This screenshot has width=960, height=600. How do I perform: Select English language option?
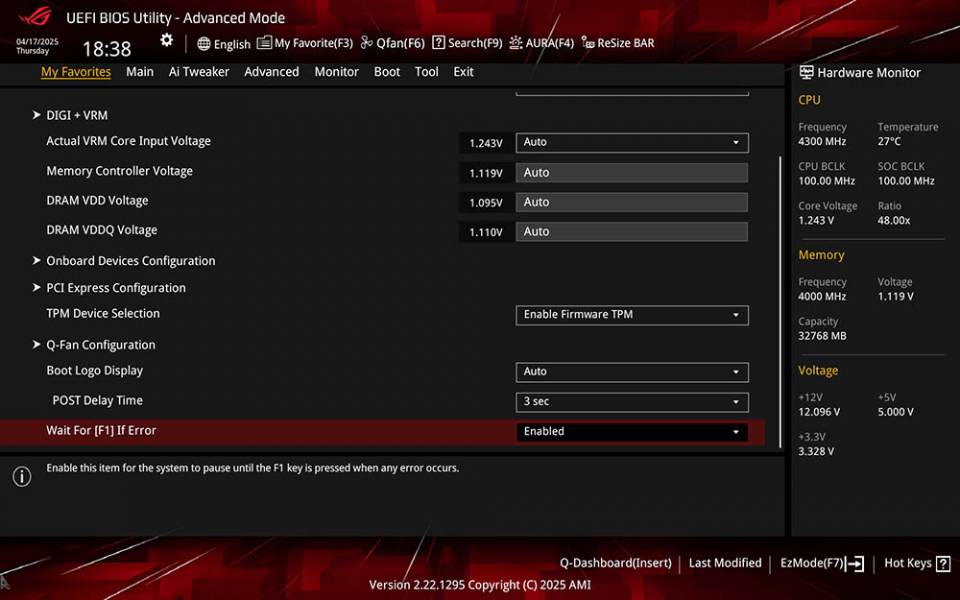(x=232, y=44)
